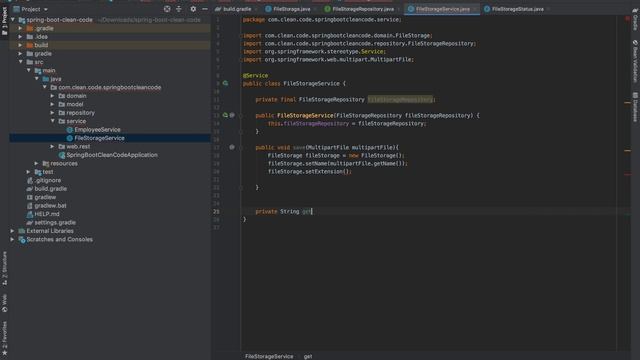
Task: Expand the .idea folder
Action: 20,37
